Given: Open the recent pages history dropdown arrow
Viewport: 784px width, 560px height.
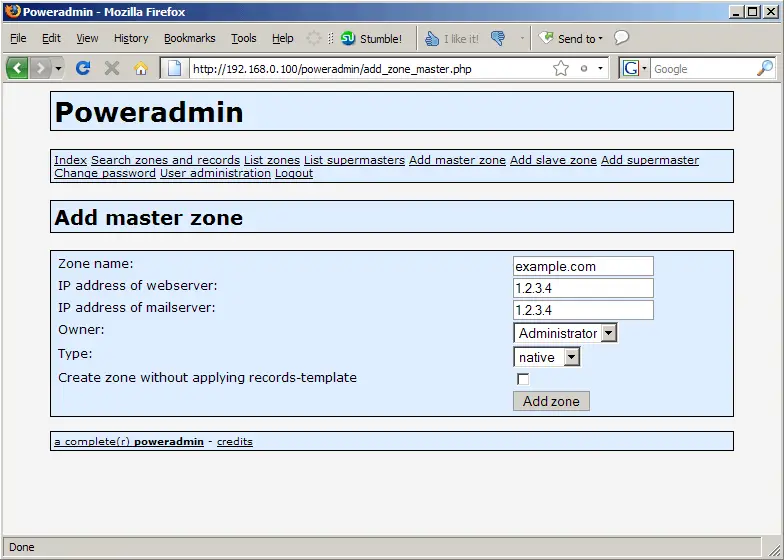Looking at the screenshot, I should point(58,68).
